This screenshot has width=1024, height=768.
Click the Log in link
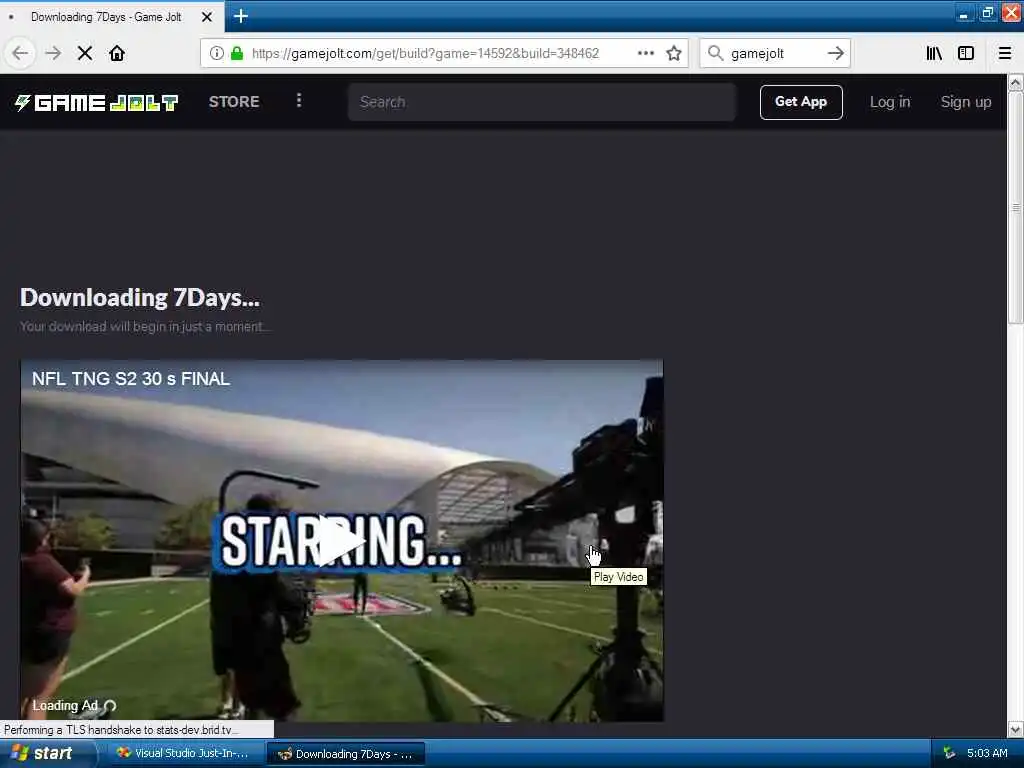point(889,102)
